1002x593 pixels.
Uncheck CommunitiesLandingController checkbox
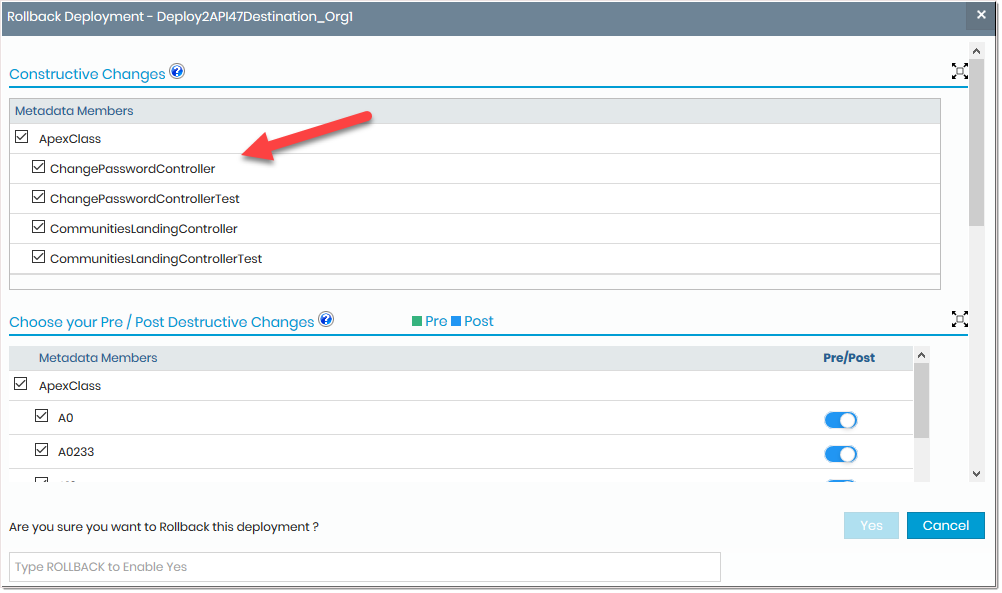[x=39, y=227]
